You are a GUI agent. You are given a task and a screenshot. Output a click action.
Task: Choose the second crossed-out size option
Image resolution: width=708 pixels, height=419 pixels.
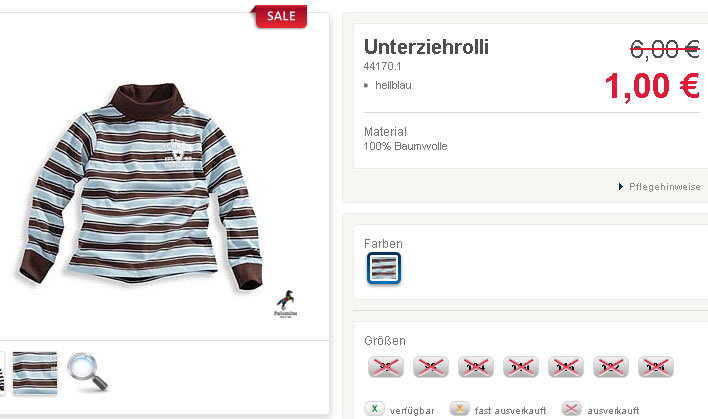pyautogui.click(x=430, y=366)
